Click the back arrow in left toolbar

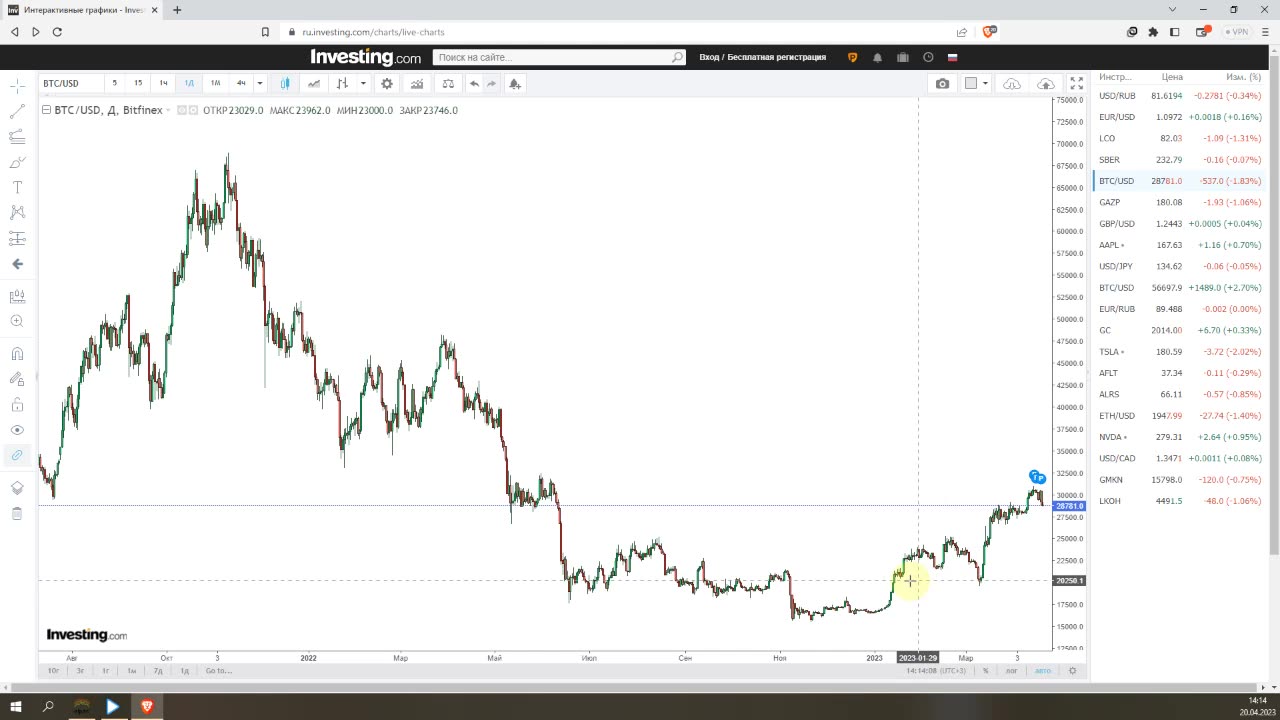[17, 264]
